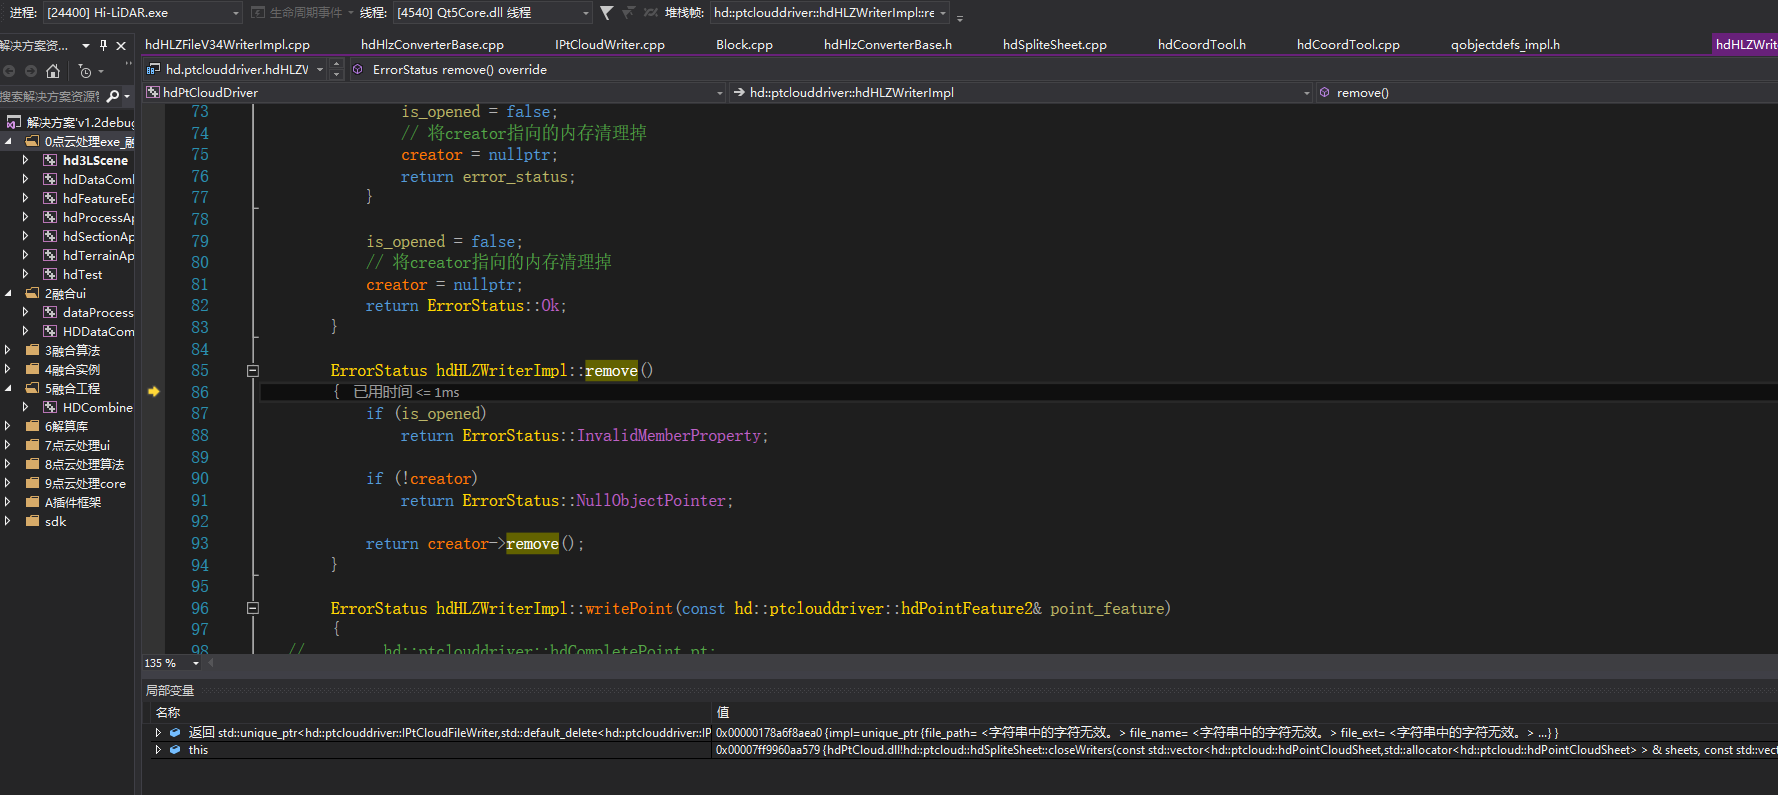Pin the Solution Explorer panel
This screenshot has height=795, width=1778.
103,46
